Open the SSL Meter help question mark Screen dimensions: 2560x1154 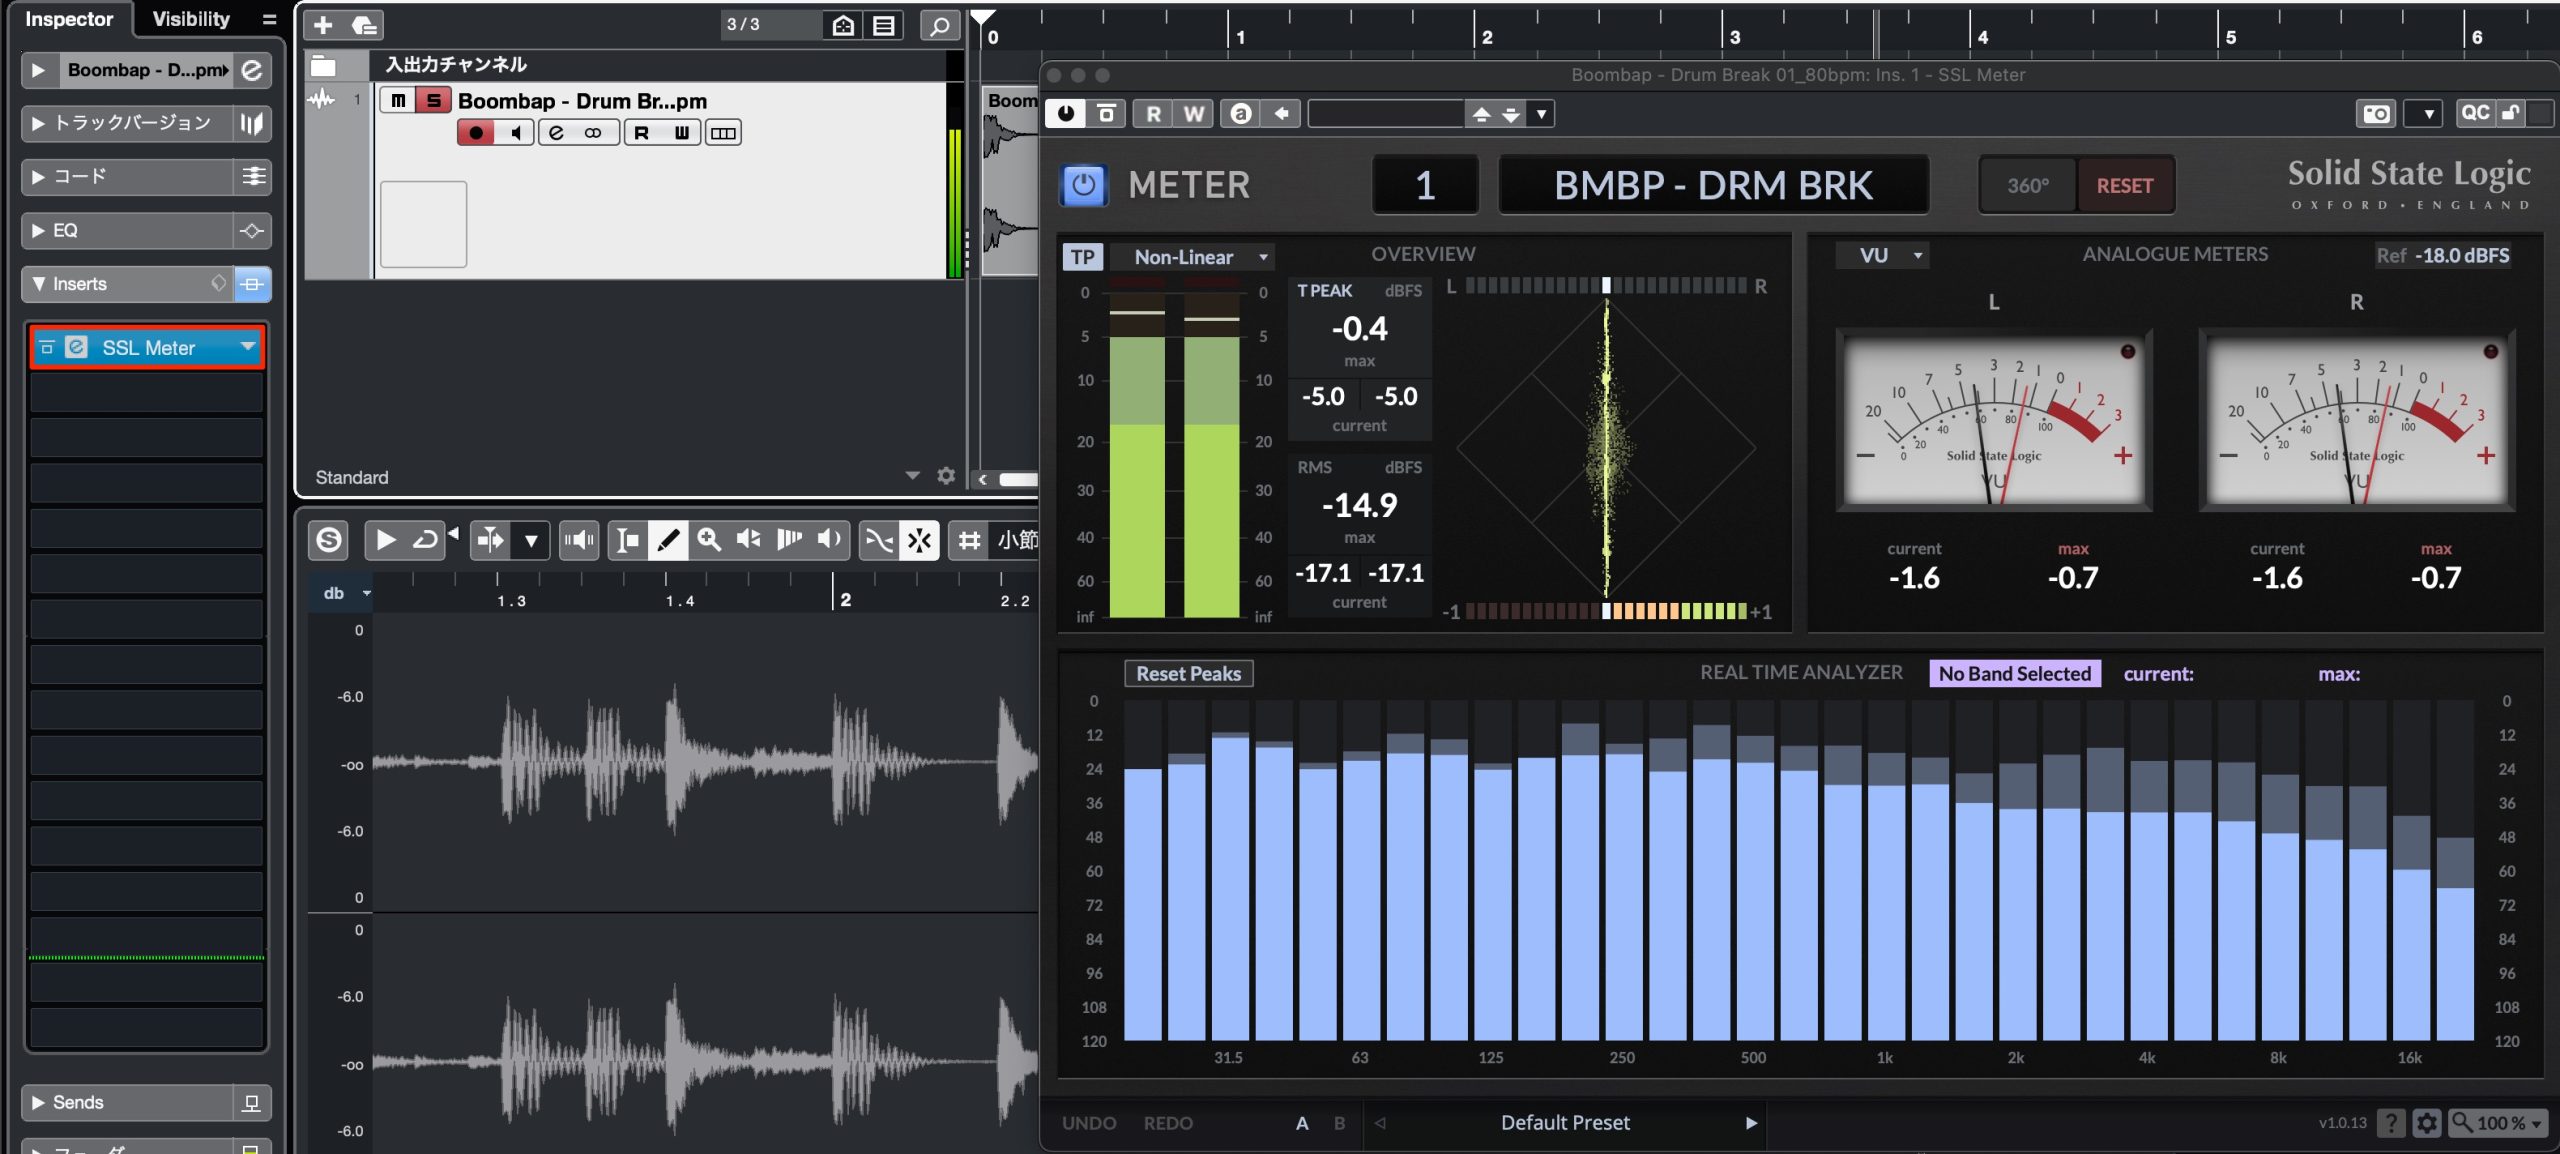[x=2391, y=1123]
